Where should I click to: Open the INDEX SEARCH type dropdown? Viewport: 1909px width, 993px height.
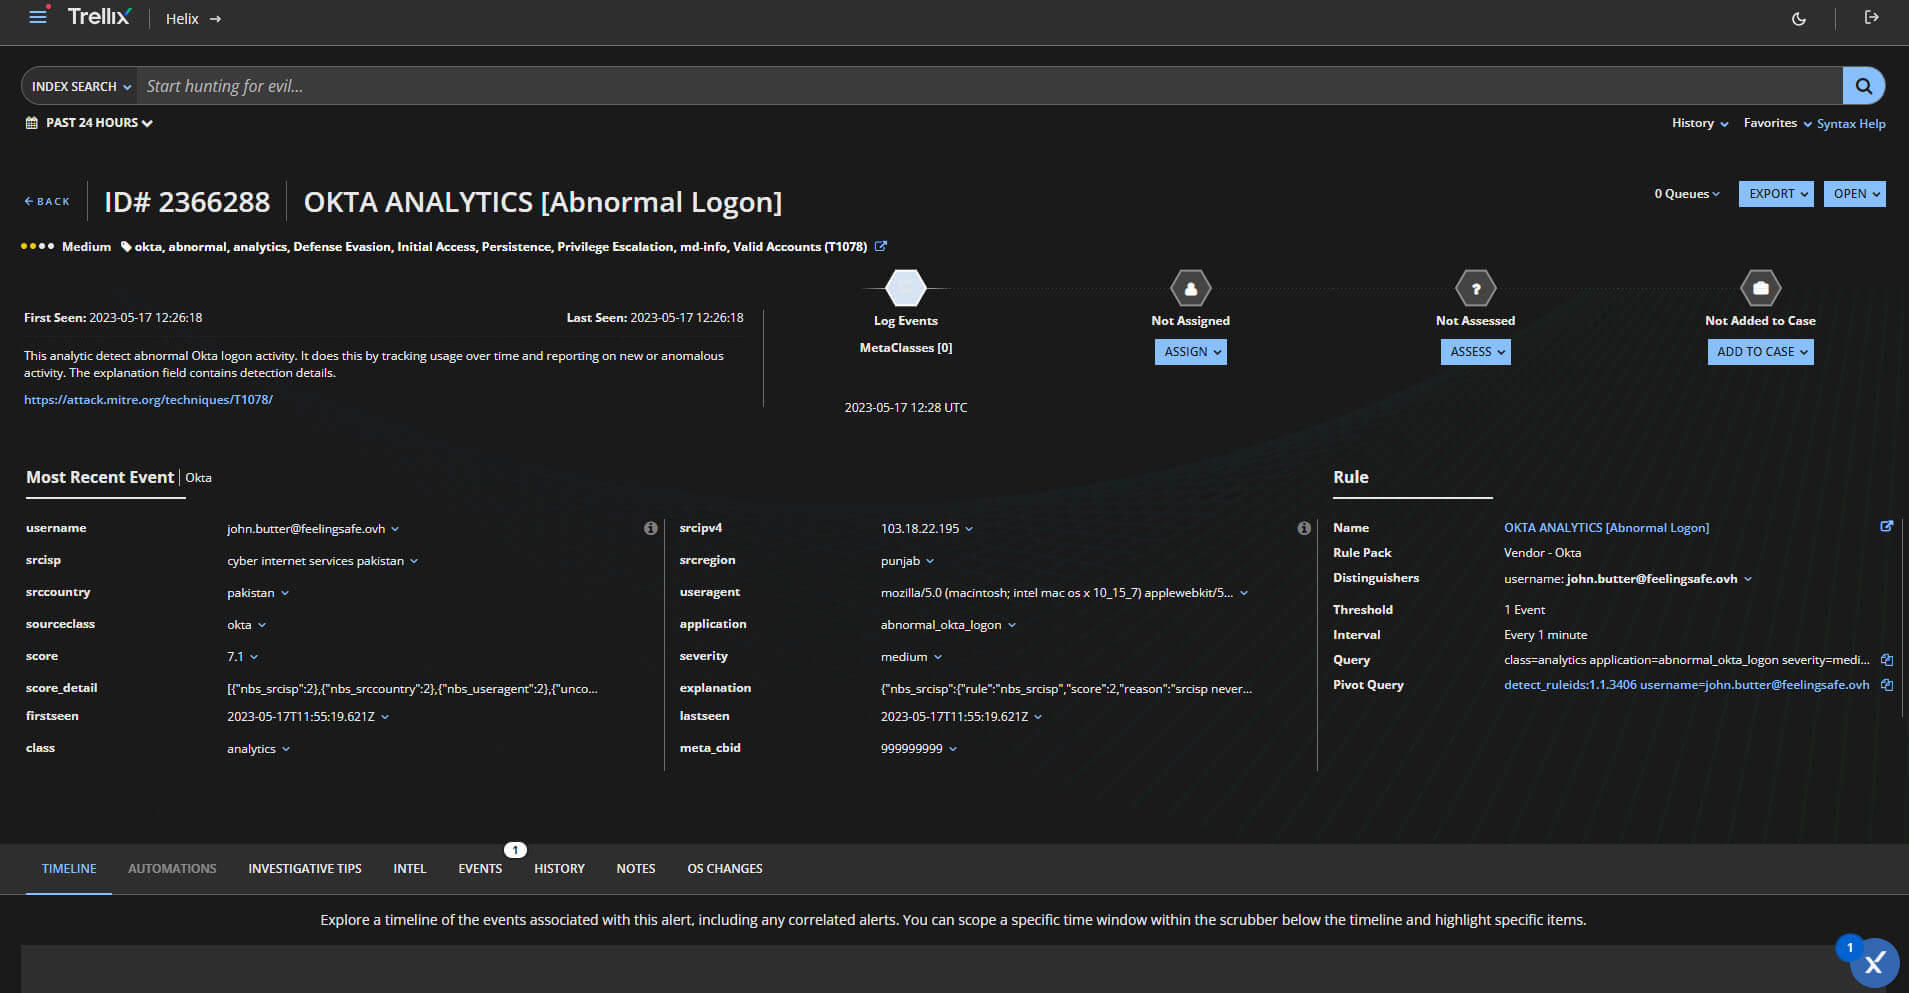tap(80, 87)
